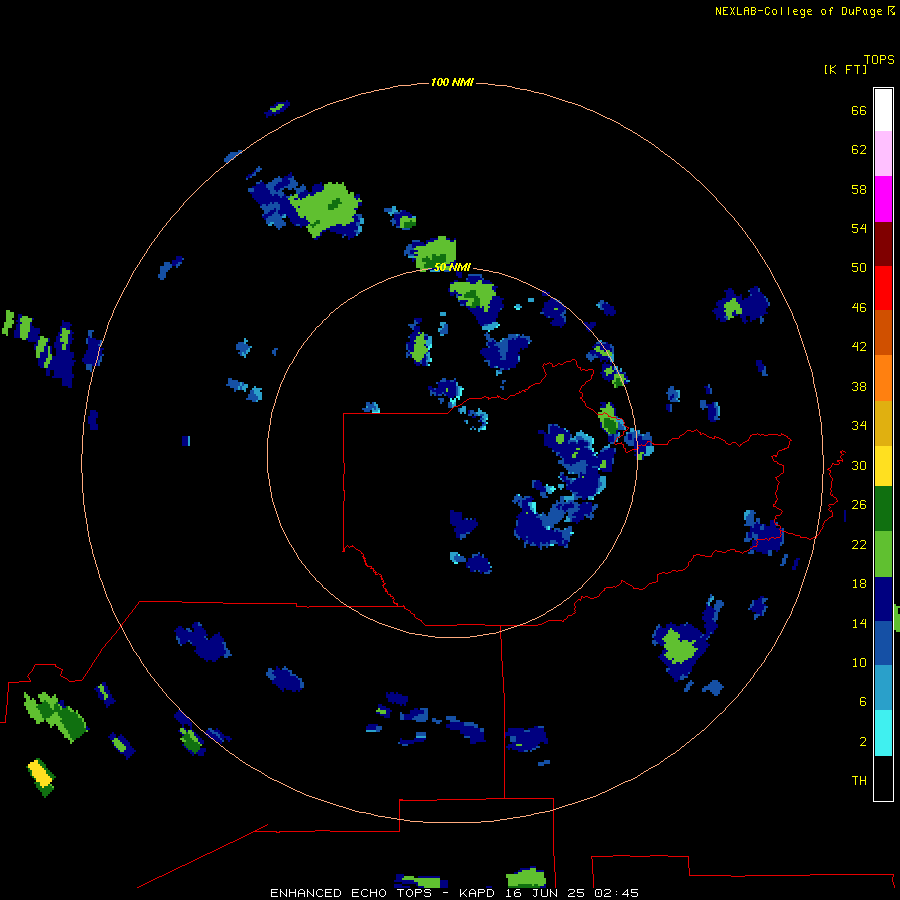Click the '66' legend value
The image size is (900, 900).
[x=859, y=111]
